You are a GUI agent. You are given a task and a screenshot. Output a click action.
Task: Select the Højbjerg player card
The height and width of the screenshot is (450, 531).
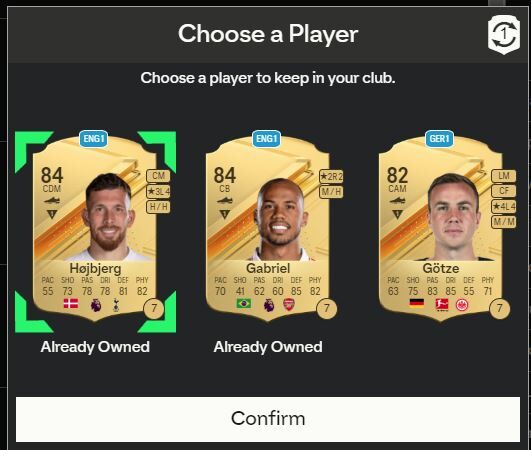tap(95, 229)
